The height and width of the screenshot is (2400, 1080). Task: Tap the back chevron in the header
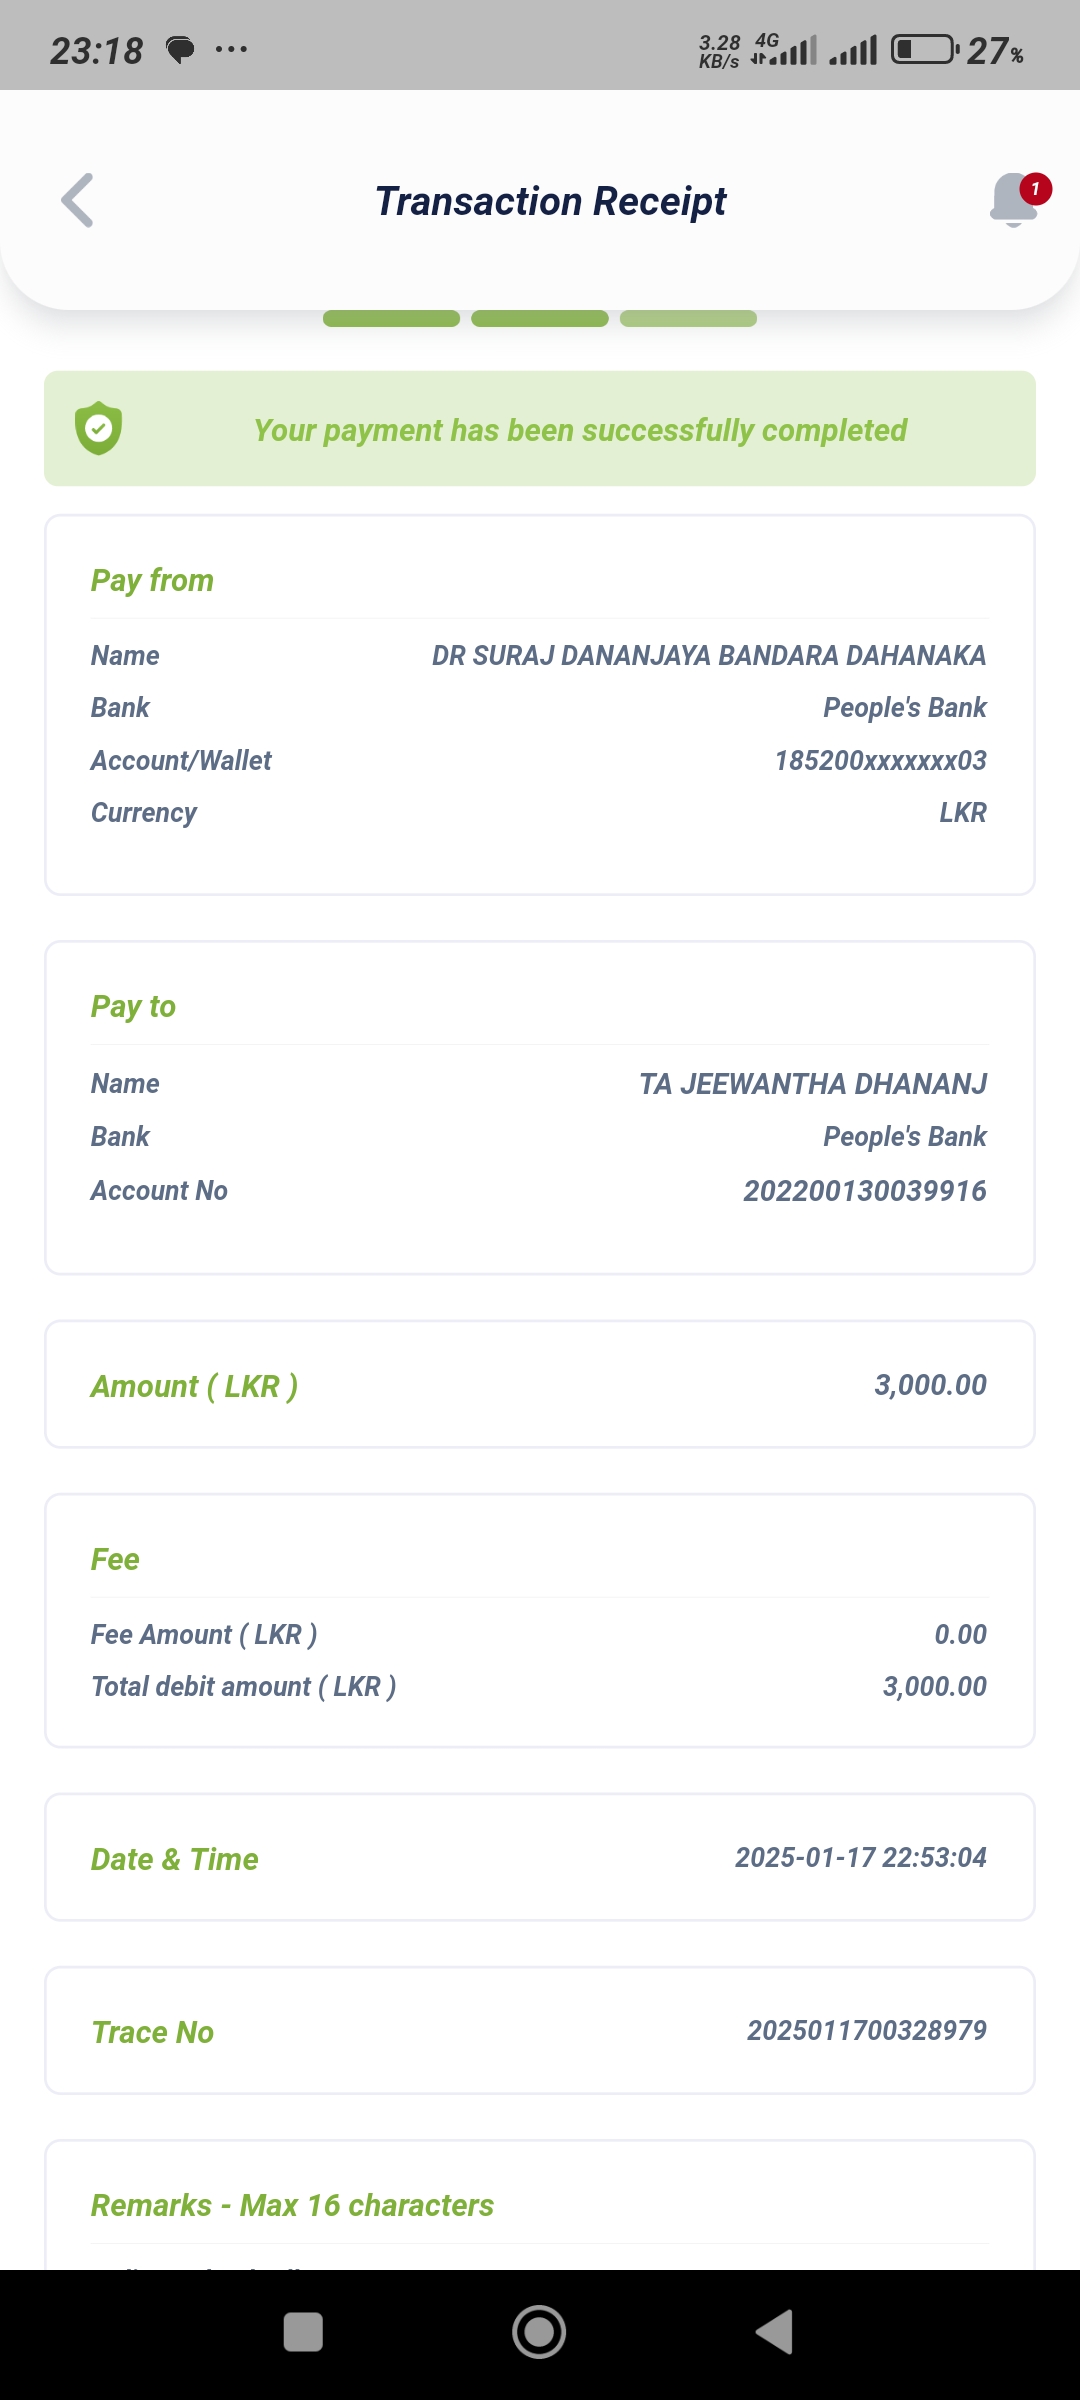(78, 201)
